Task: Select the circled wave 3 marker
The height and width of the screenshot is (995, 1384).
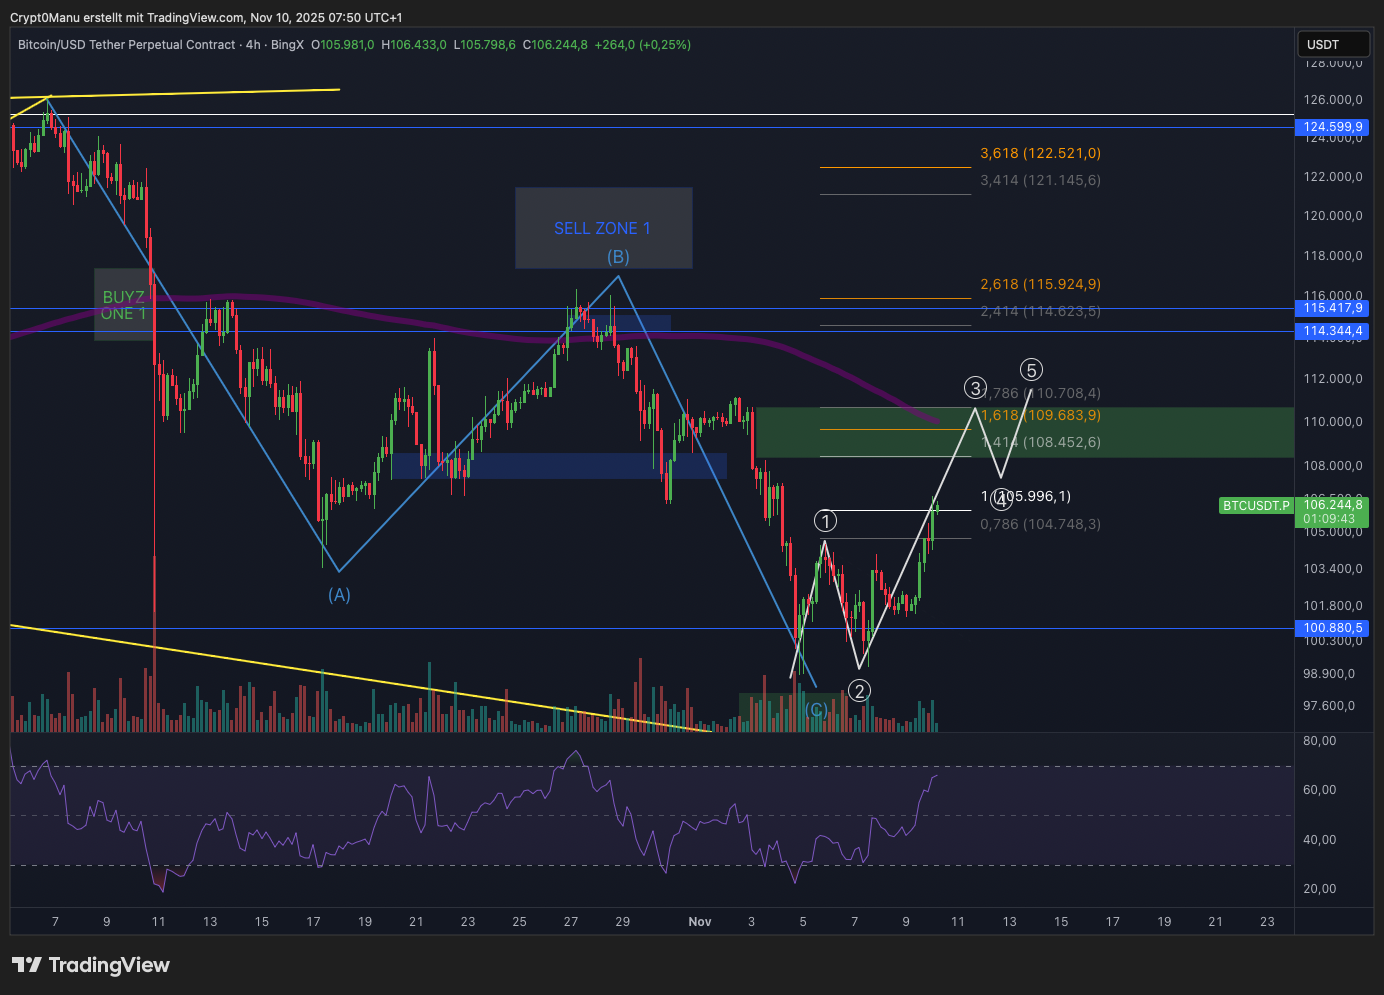Action: (975, 388)
